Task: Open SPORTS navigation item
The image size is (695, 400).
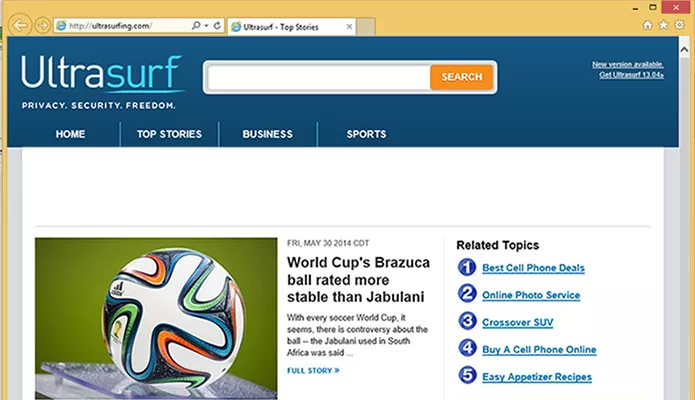Action: click(366, 134)
